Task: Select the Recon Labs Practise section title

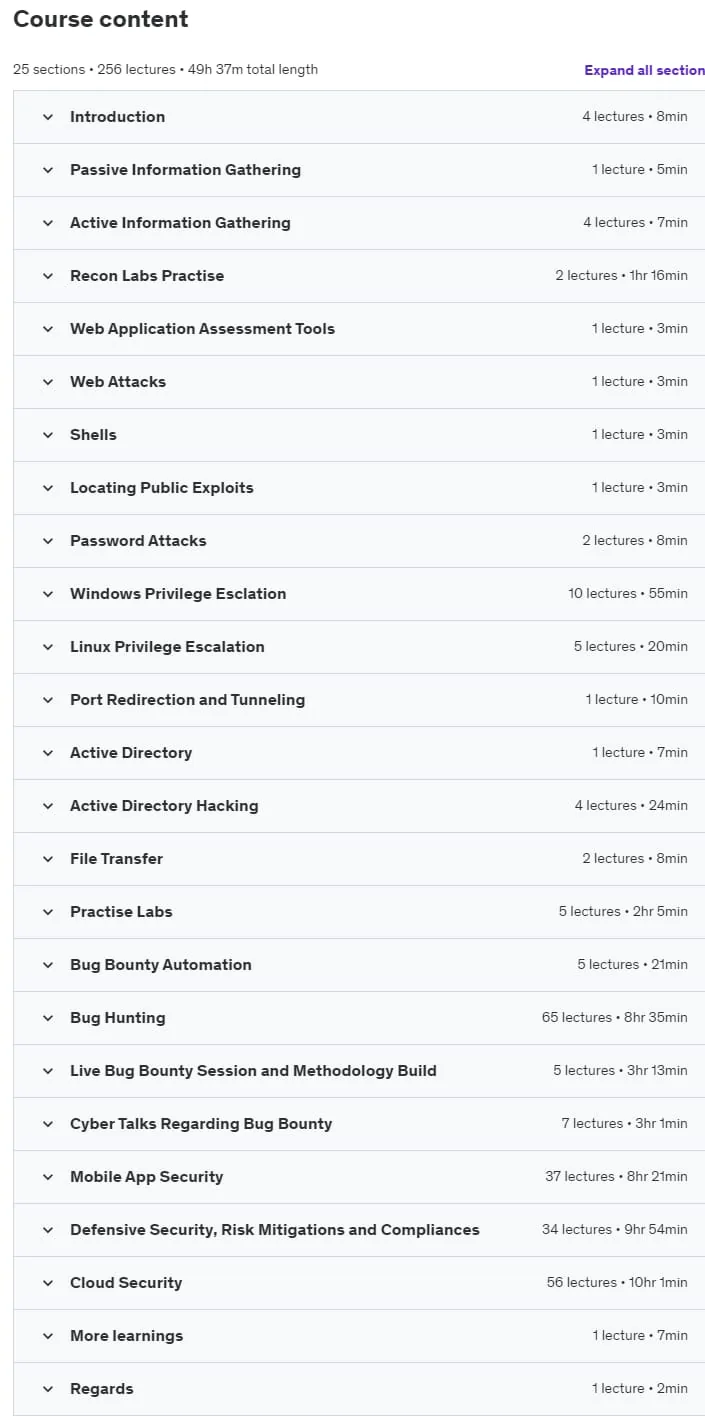Action: (147, 276)
